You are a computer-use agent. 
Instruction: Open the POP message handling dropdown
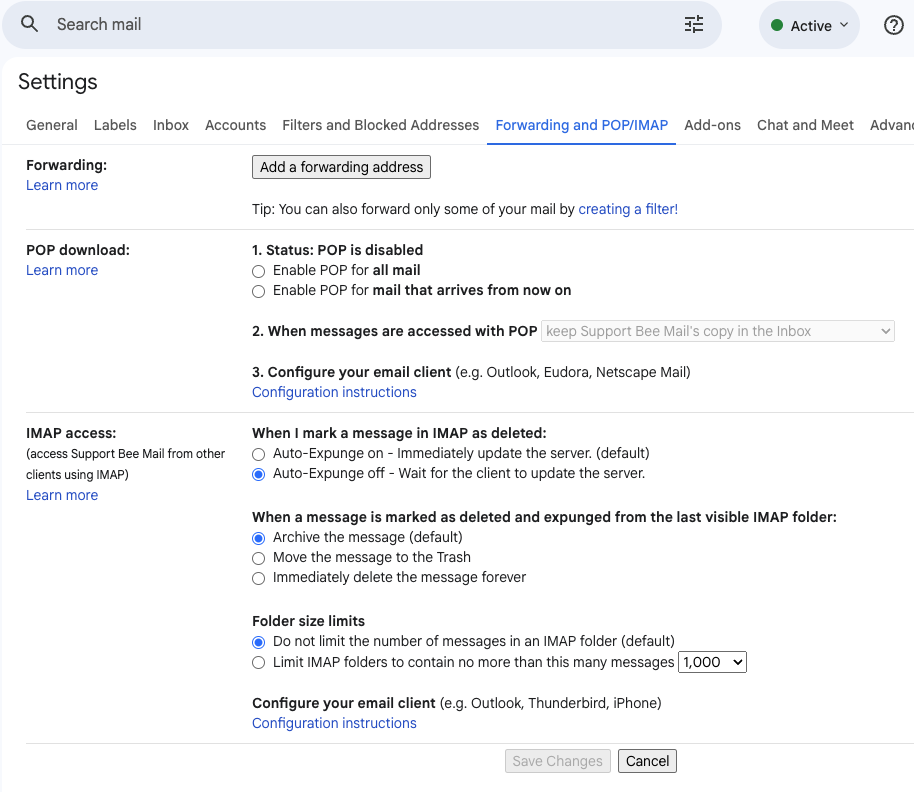717,331
